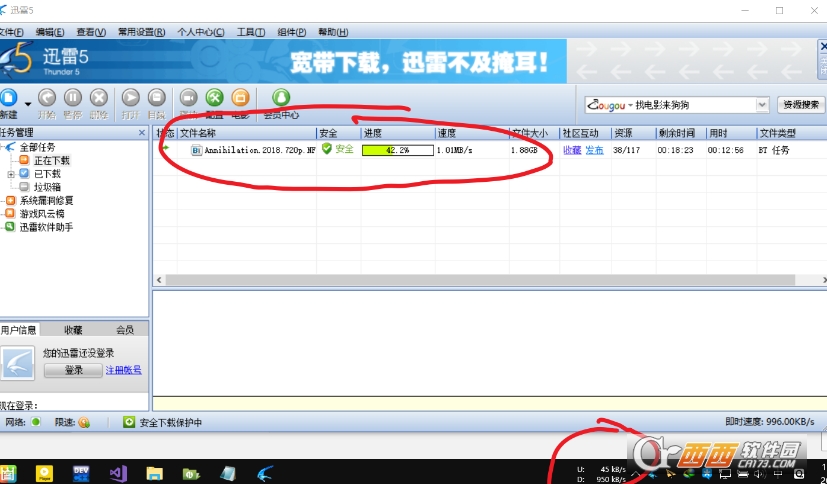The height and width of the screenshot is (484, 827).
Task: Sort by the 安全 column header
Action: pos(339,133)
